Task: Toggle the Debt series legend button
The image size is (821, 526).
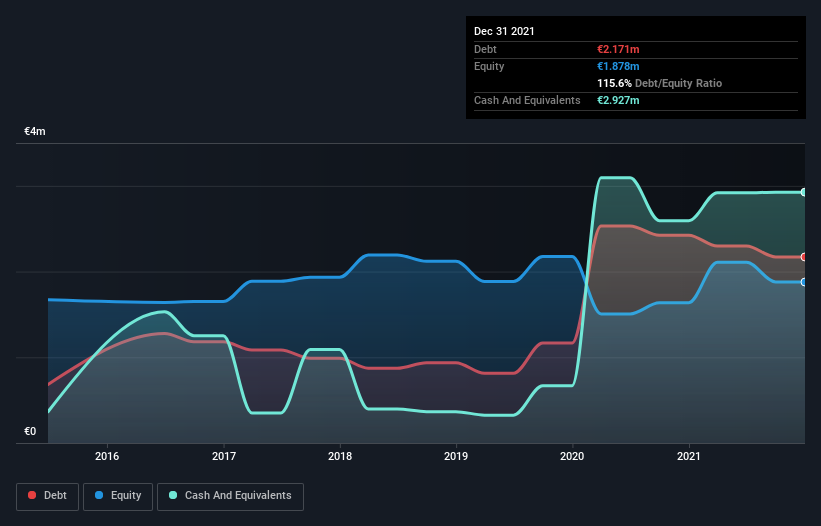Action: tap(48, 496)
